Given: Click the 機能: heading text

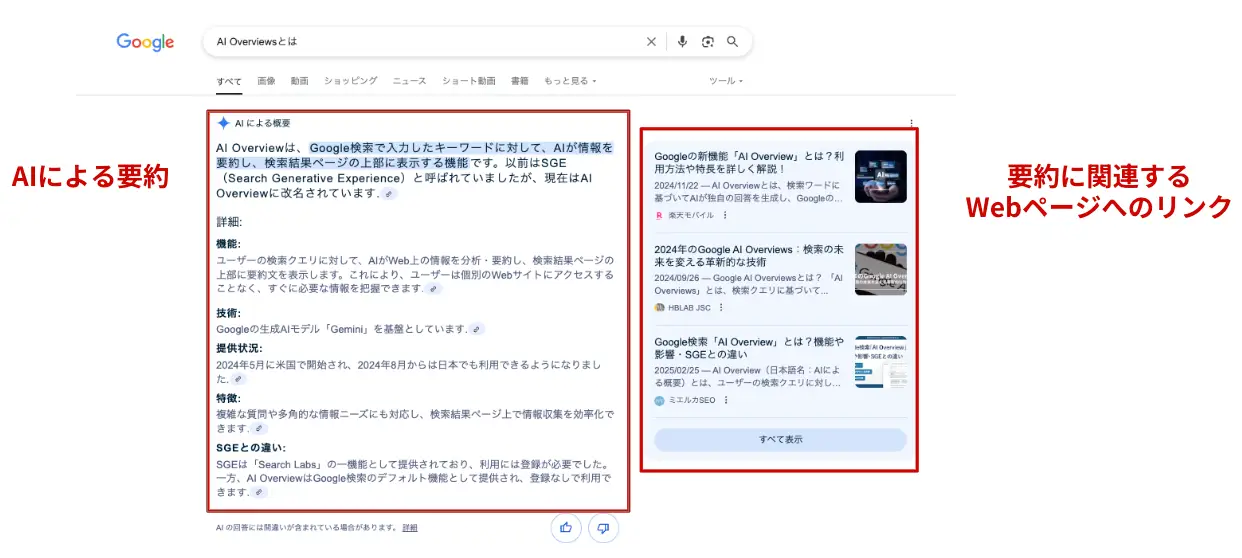Looking at the screenshot, I should 228,243.
